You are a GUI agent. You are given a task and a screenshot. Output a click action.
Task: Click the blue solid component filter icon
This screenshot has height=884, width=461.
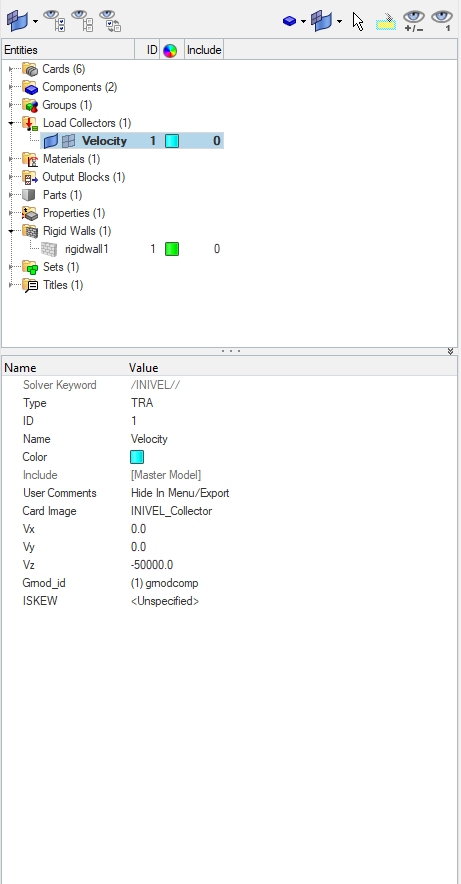(x=290, y=21)
